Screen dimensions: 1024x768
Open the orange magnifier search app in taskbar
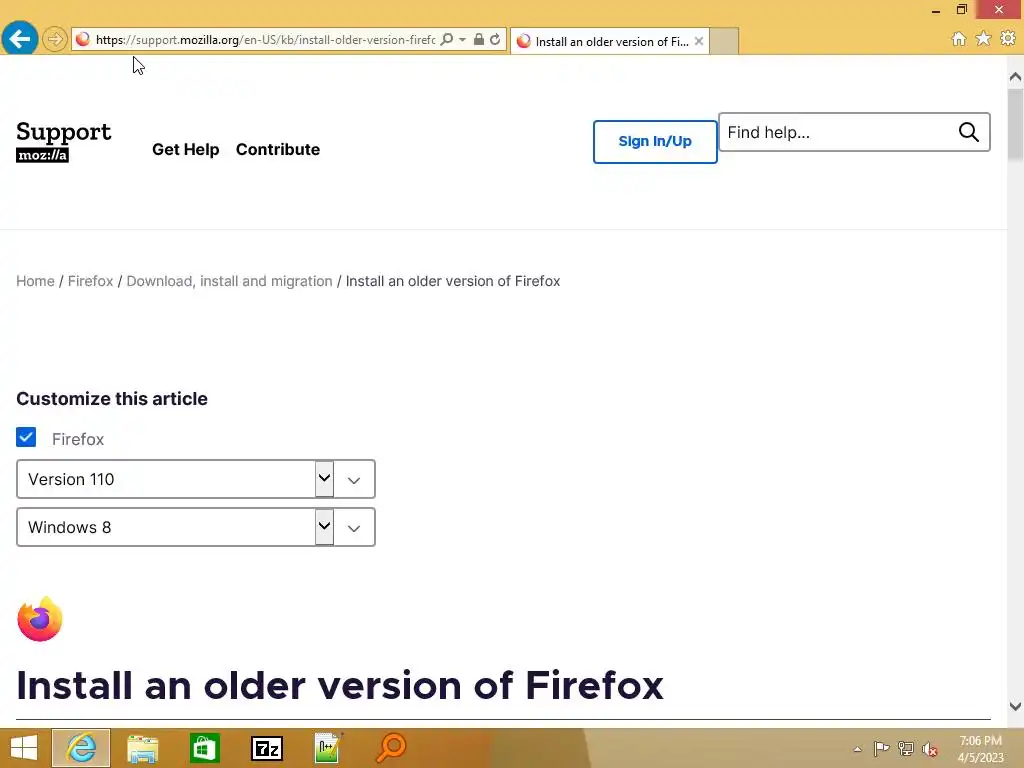pos(391,748)
